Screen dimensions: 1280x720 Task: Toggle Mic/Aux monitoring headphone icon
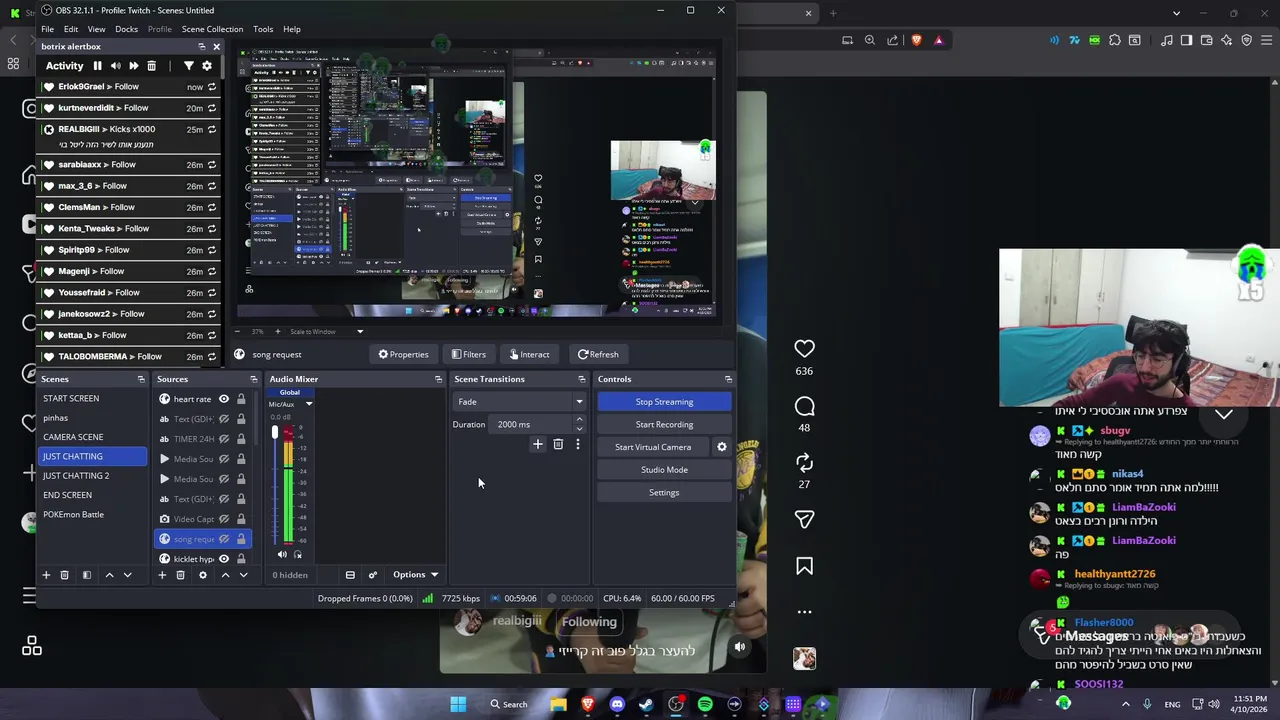pyautogui.click(x=297, y=554)
